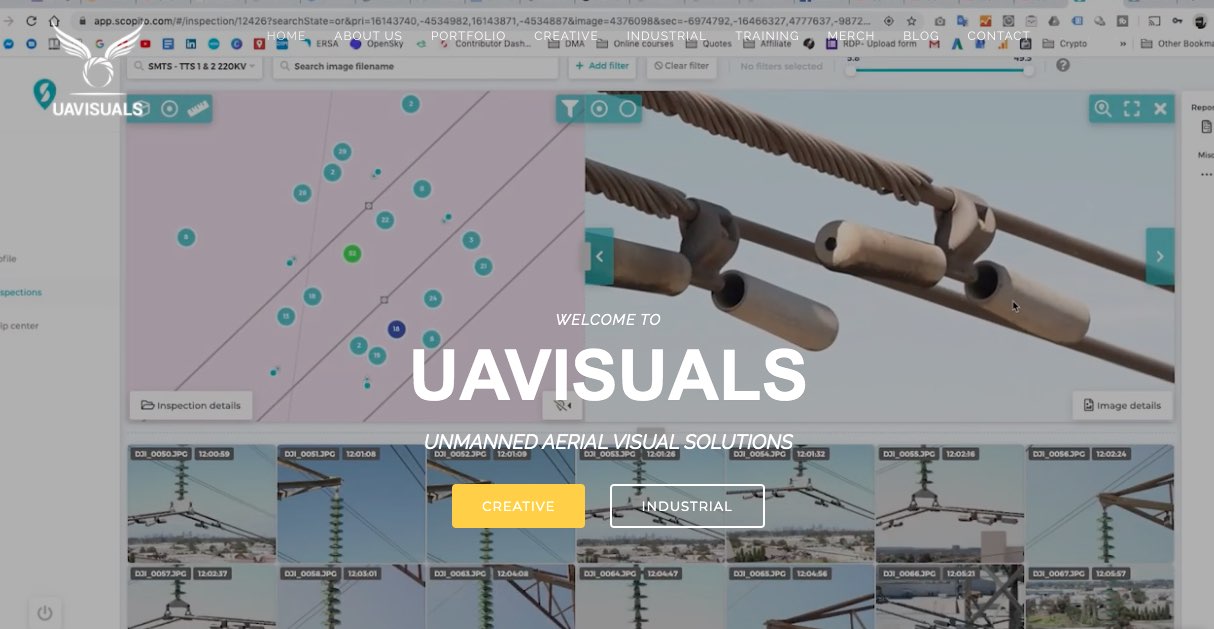Open thumbnail DJI_0055.JPG
Image resolution: width=1214 pixels, height=629 pixels.
pyautogui.click(x=950, y=503)
